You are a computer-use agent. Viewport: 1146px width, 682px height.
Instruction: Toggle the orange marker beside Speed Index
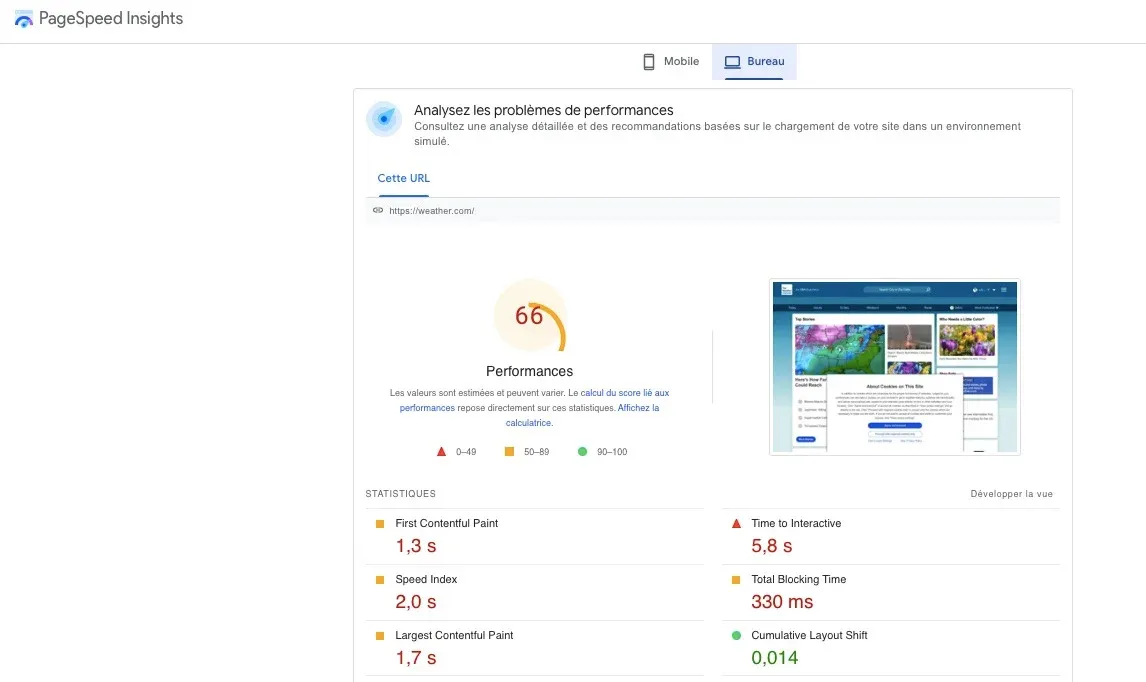click(380, 579)
